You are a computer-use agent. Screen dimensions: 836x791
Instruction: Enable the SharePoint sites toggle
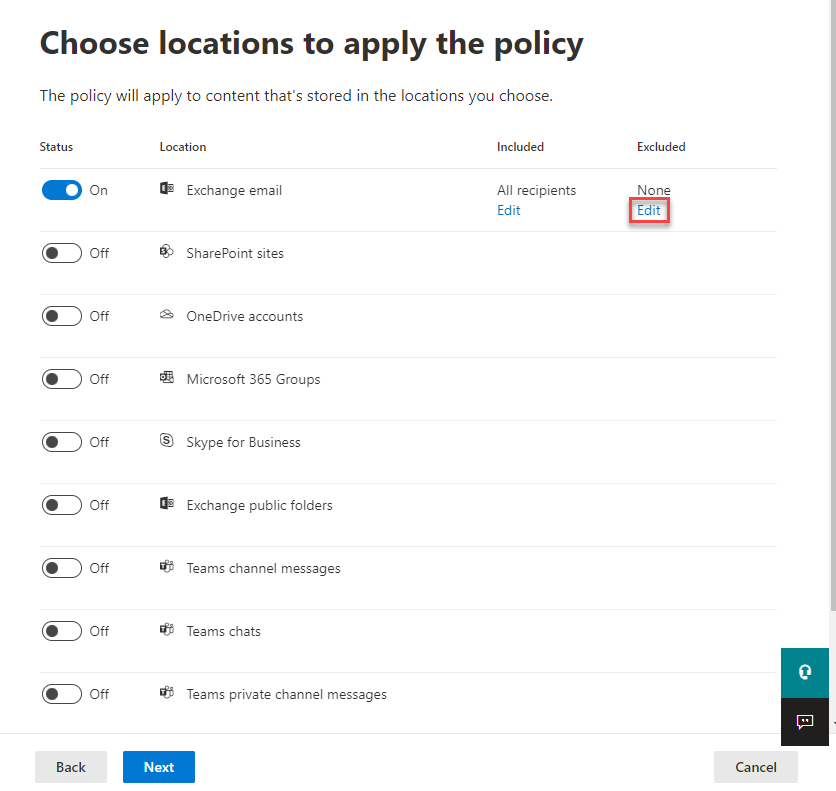(62, 253)
